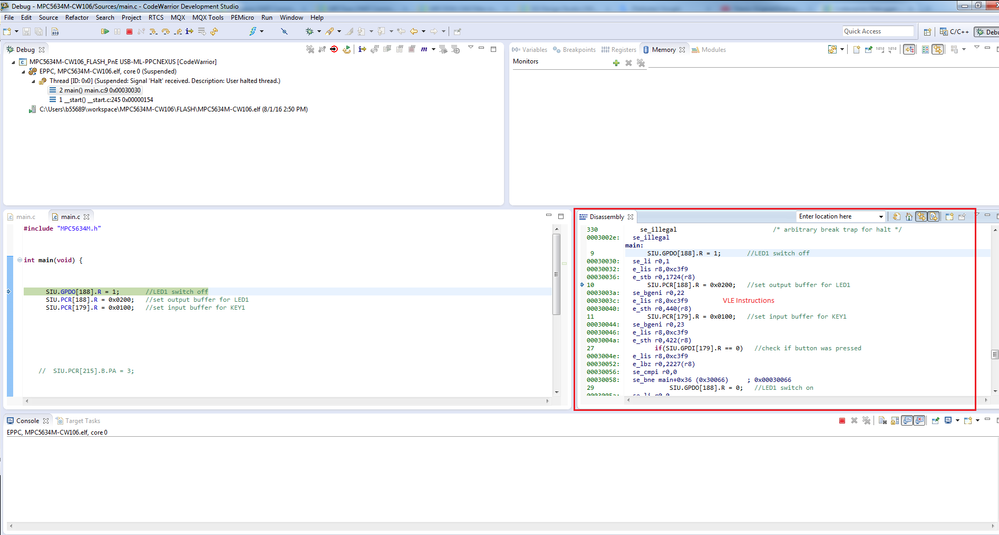Open the dropdown next to the New icon
999x535 pixels.
pyautogui.click(x=17, y=31)
